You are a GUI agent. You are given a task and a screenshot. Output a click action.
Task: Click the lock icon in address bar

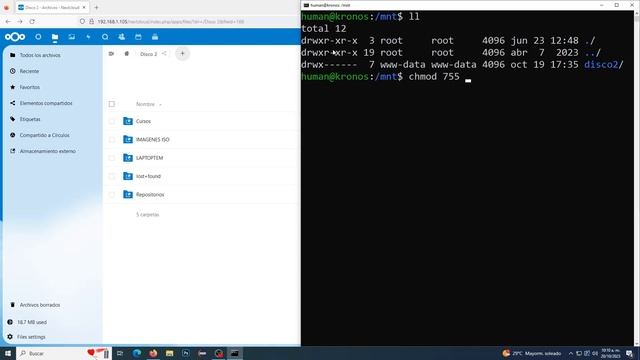pos(91,22)
